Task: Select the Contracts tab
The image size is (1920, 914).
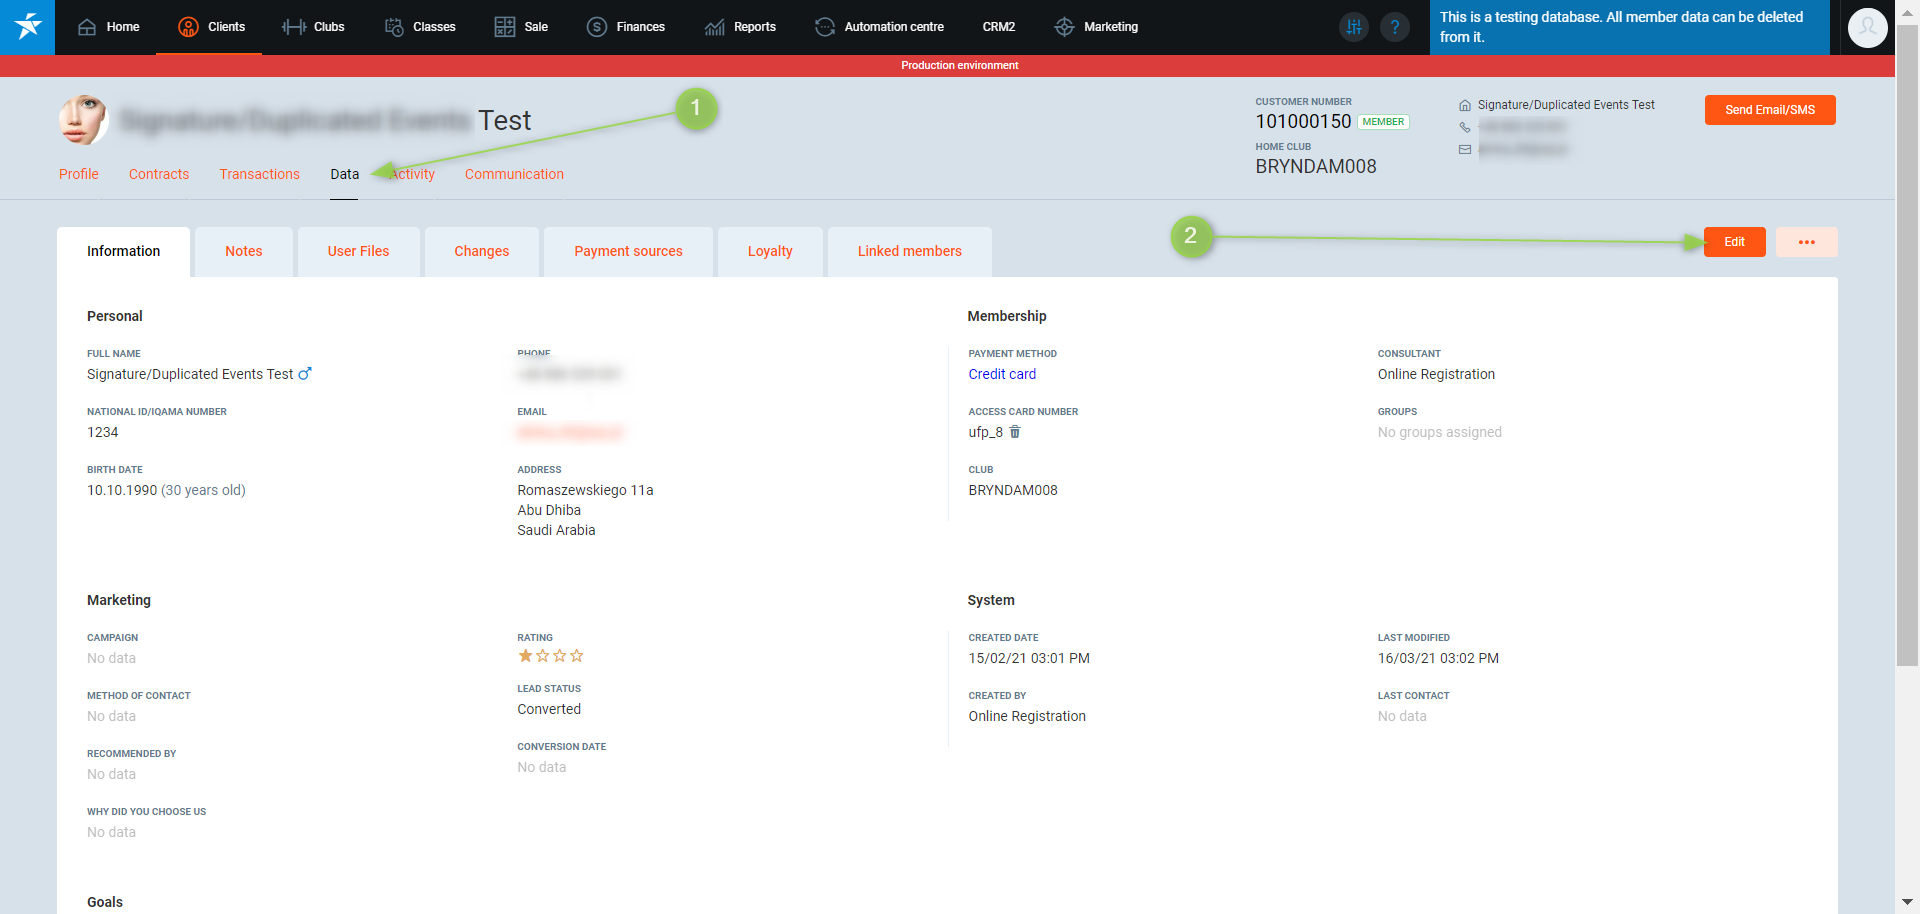Action: (x=159, y=174)
